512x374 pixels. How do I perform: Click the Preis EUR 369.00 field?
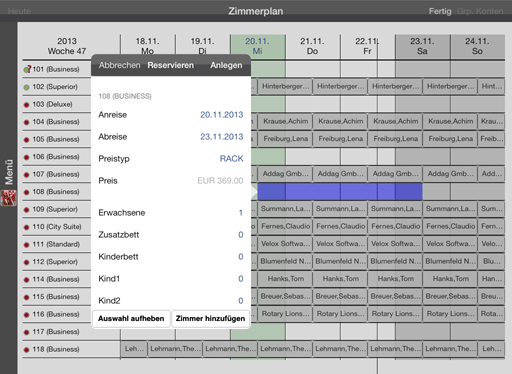[x=220, y=181]
